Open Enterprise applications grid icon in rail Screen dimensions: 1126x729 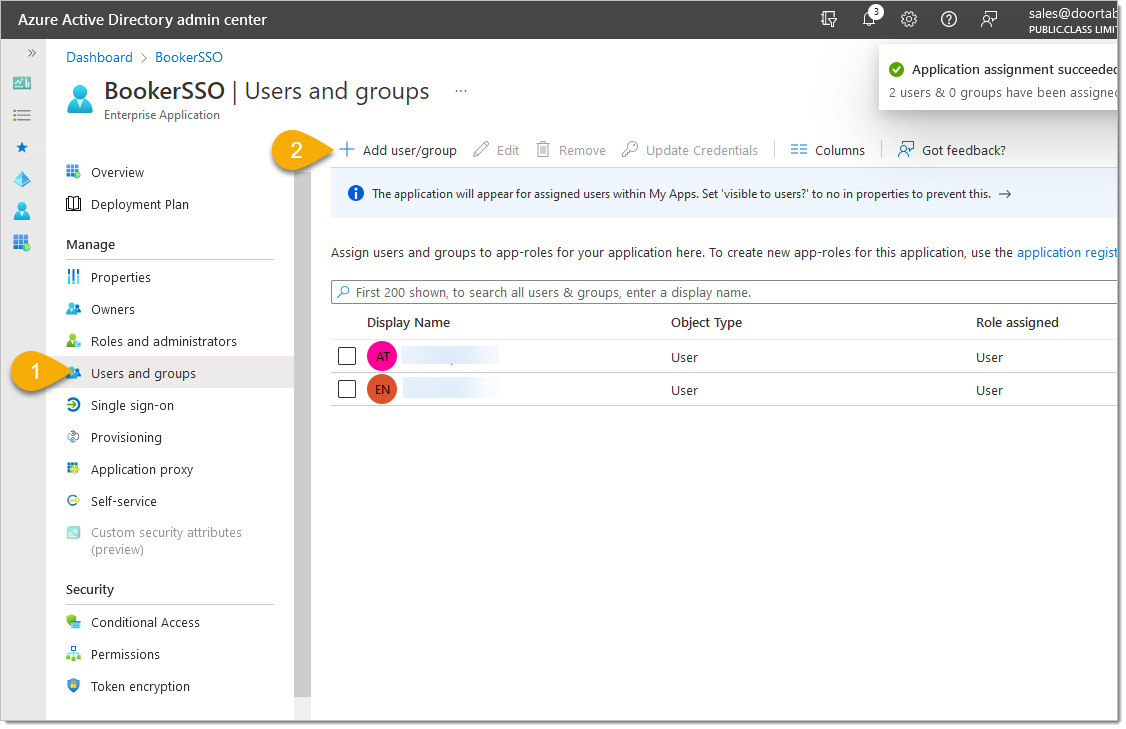tap(22, 243)
